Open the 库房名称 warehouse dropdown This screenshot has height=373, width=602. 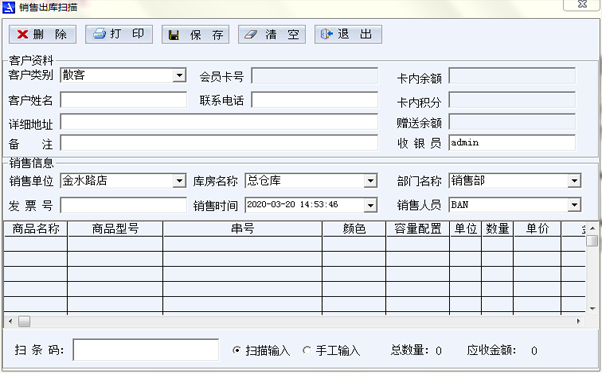[370, 181]
